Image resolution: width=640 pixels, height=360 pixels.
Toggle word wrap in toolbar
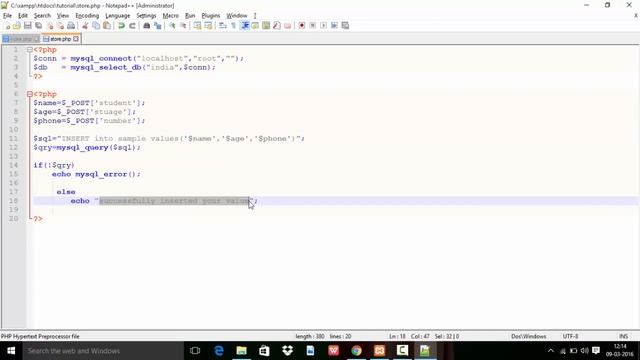click(x=223, y=26)
